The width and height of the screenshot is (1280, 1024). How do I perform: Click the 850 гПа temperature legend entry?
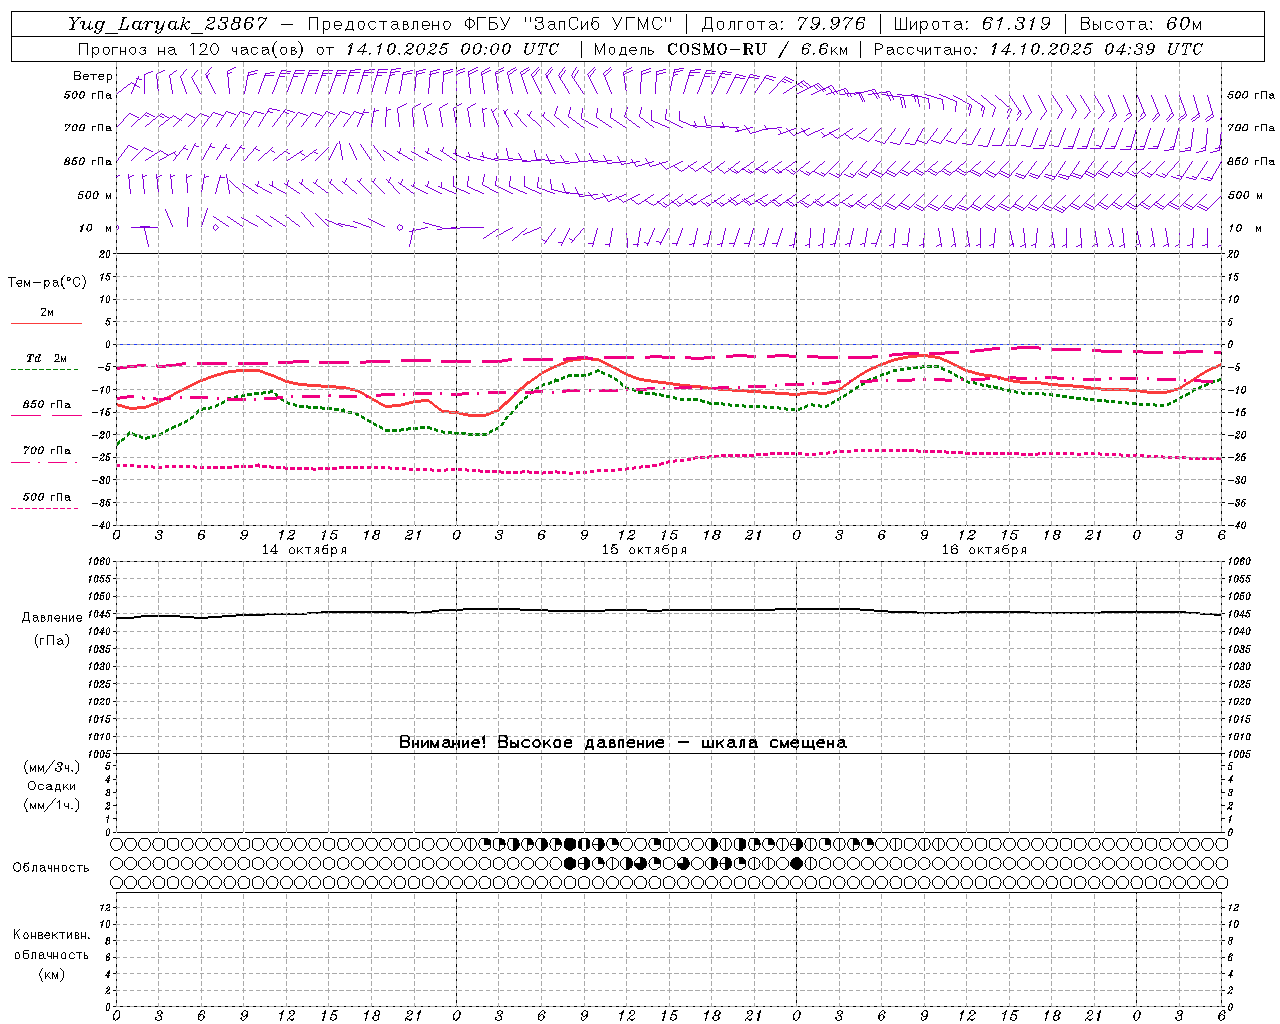tap(46, 404)
